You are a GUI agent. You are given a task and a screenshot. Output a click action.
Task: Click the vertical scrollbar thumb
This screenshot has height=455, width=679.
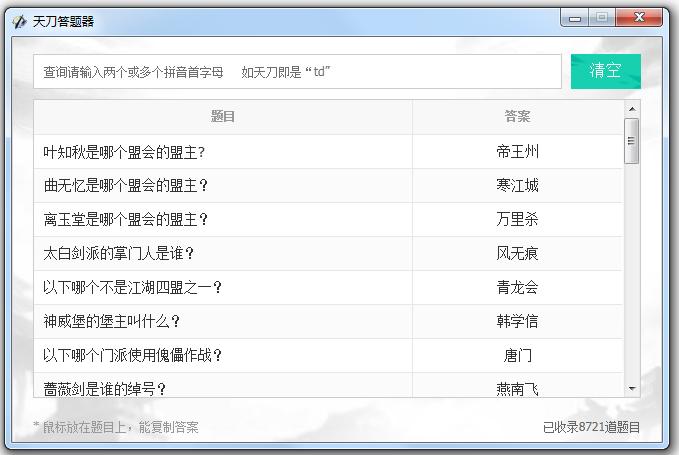[632, 141]
